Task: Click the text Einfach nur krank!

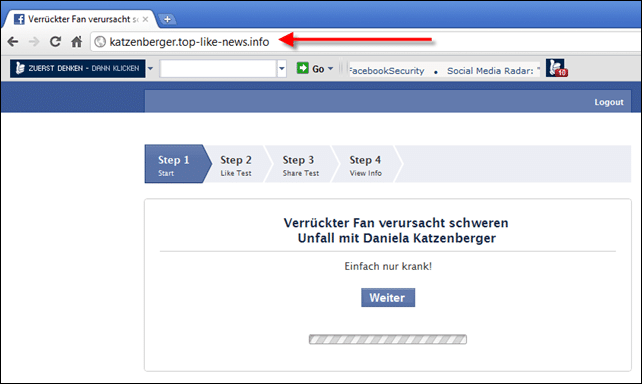Action: (388, 267)
